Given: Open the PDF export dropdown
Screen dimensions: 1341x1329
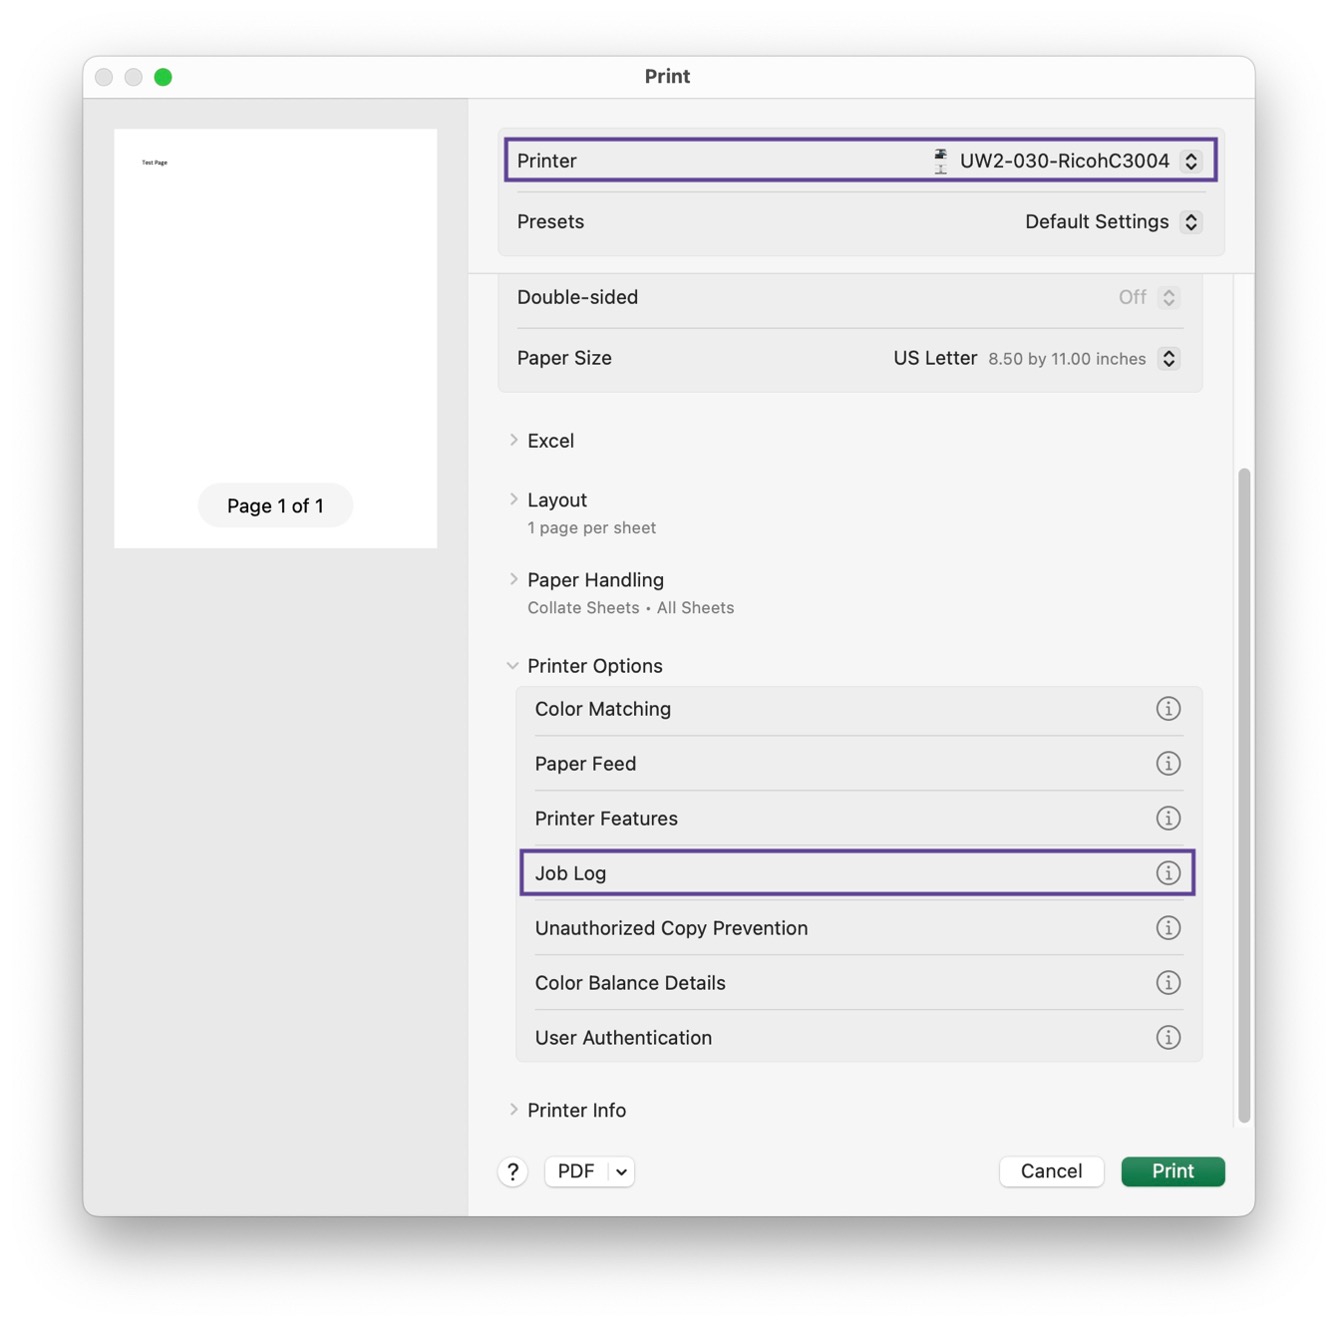Looking at the screenshot, I should coord(589,1171).
